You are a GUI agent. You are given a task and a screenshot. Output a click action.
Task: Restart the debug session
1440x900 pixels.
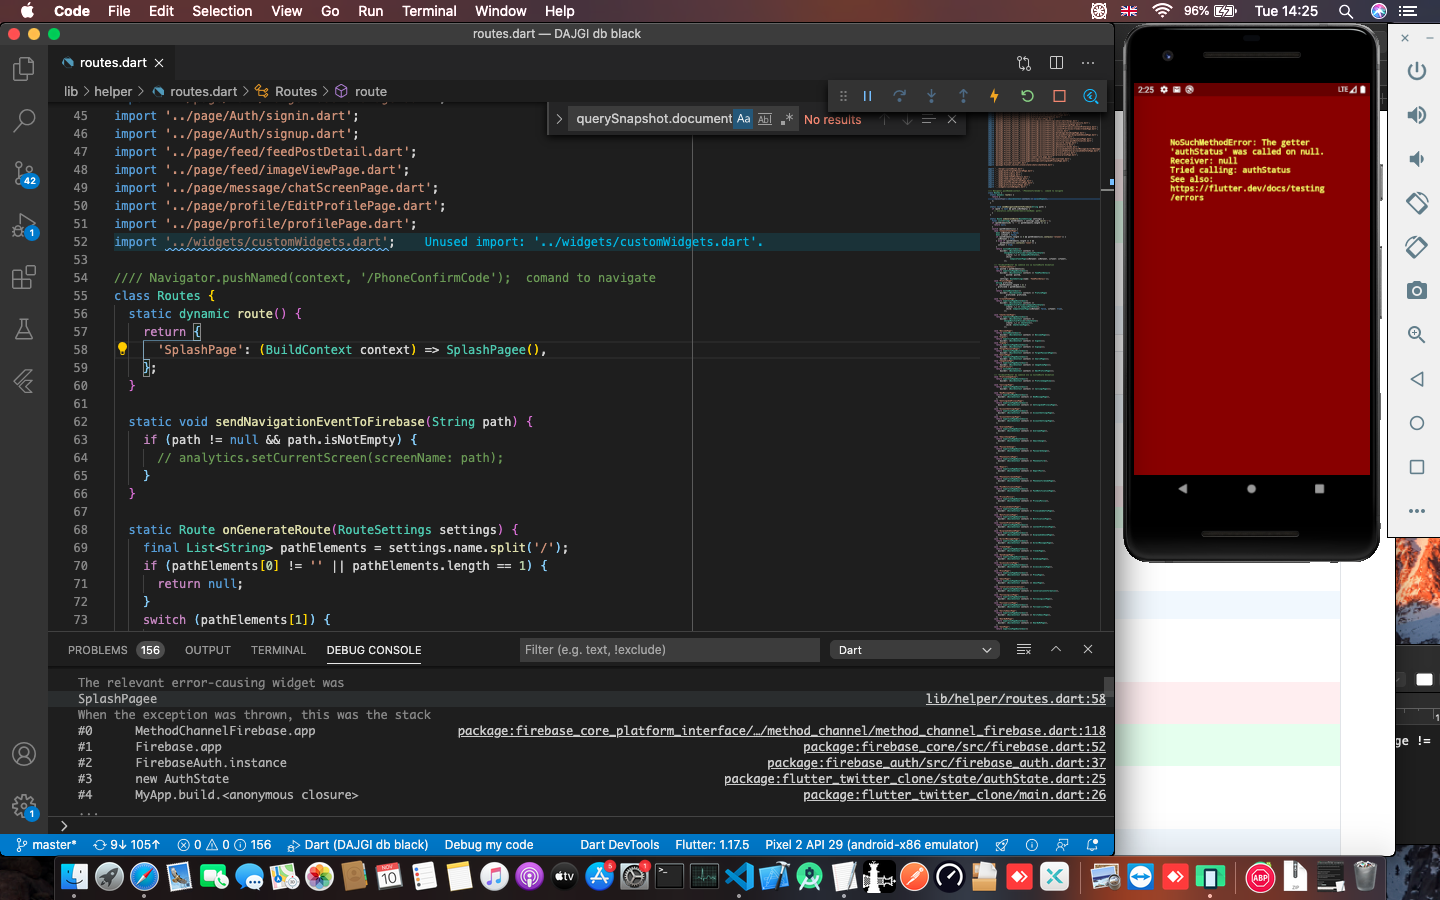coord(1026,96)
